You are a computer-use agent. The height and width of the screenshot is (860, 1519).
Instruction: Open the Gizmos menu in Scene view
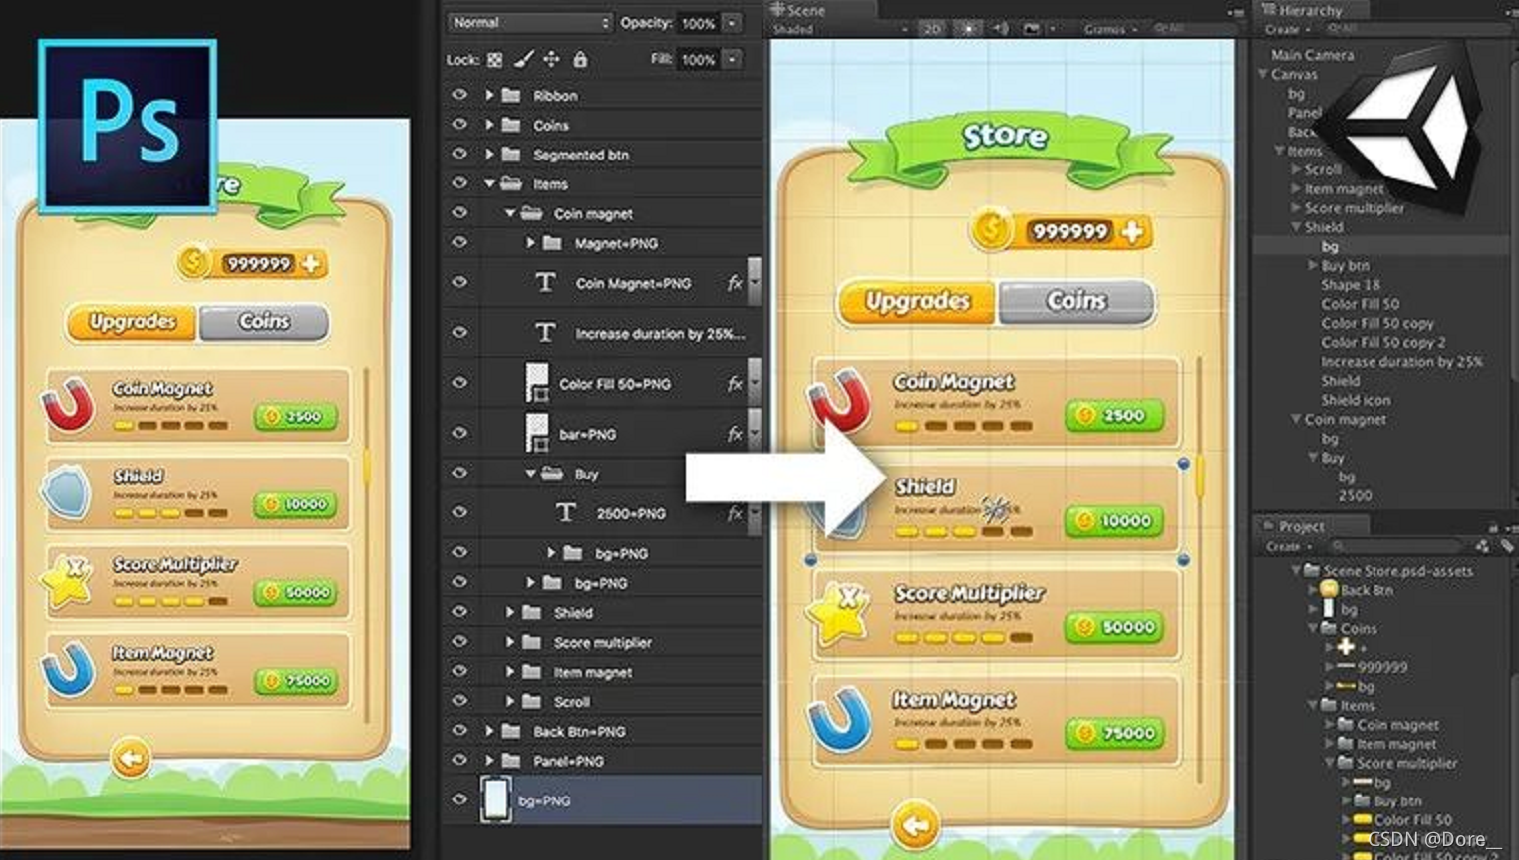(1106, 29)
